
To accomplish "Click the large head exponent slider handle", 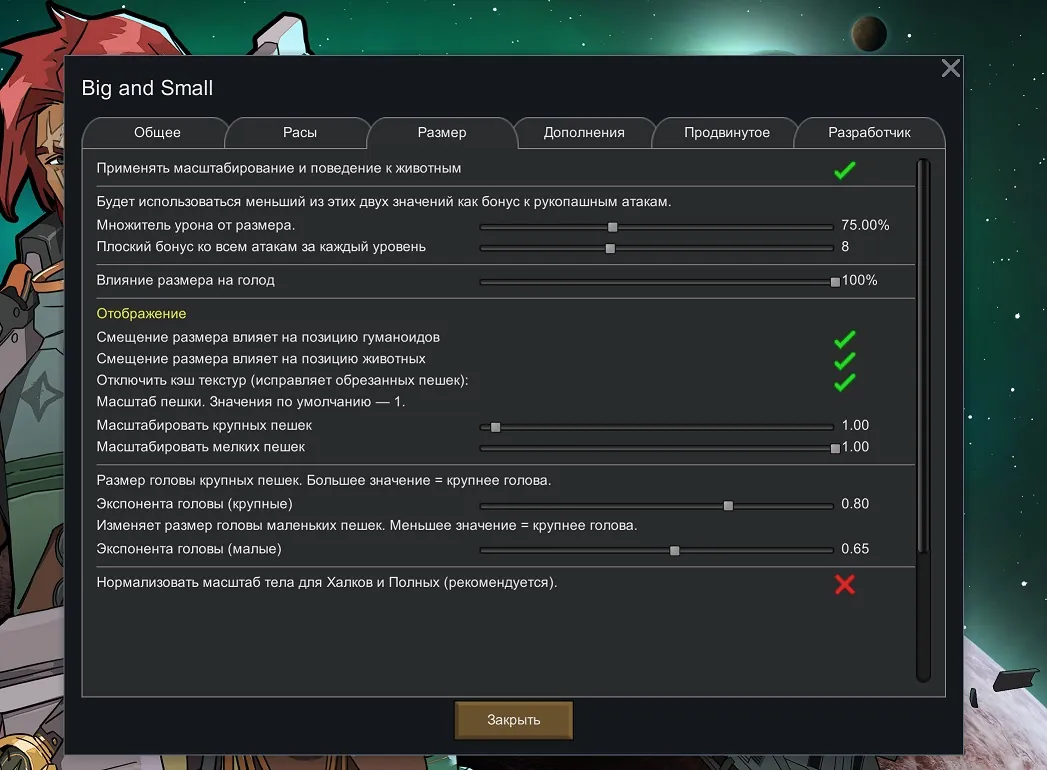I will coord(728,506).
